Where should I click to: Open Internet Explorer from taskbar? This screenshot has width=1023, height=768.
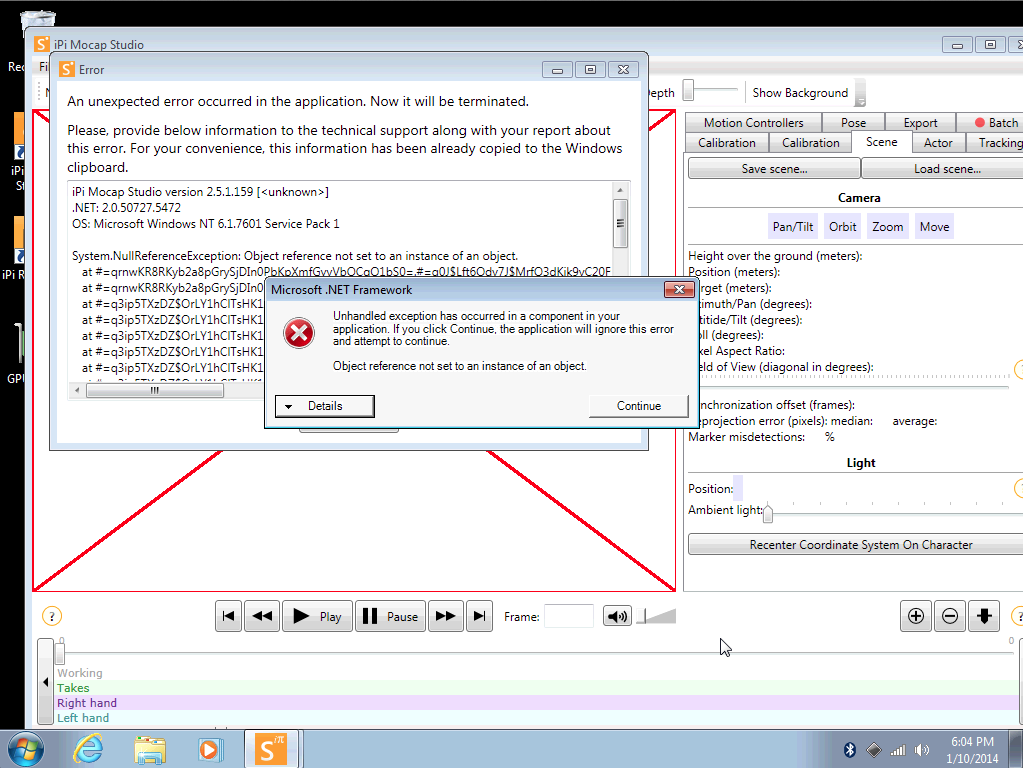click(87, 749)
